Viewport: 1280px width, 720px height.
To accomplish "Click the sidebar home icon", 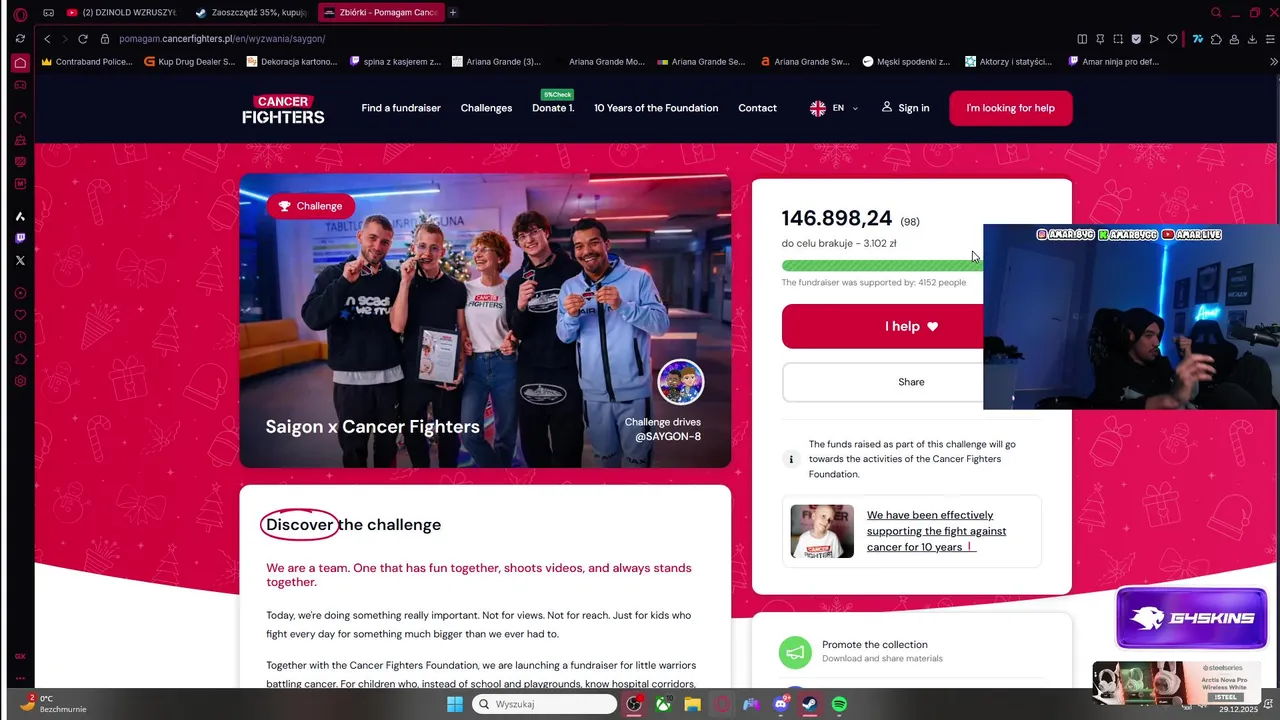I will click(20, 62).
